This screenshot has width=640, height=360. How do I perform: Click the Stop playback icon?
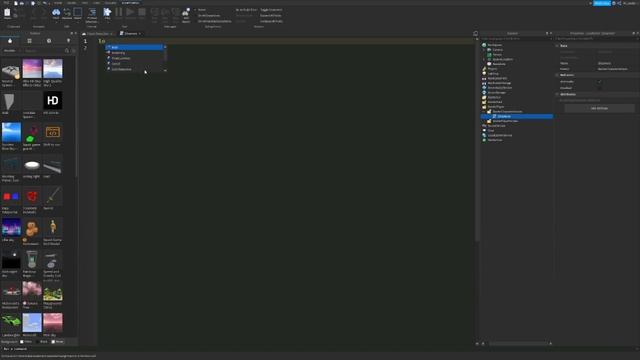coord(142,12)
